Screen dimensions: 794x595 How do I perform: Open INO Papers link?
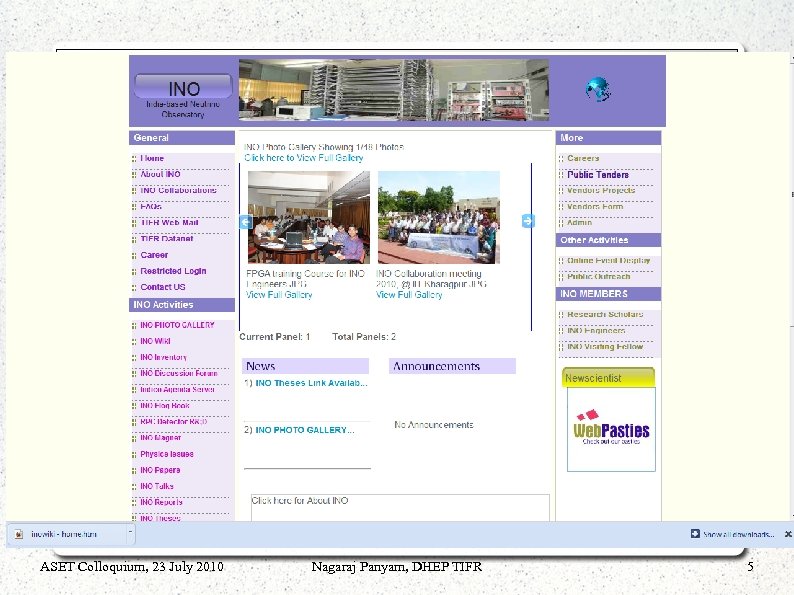pyautogui.click(x=160, y=470)
